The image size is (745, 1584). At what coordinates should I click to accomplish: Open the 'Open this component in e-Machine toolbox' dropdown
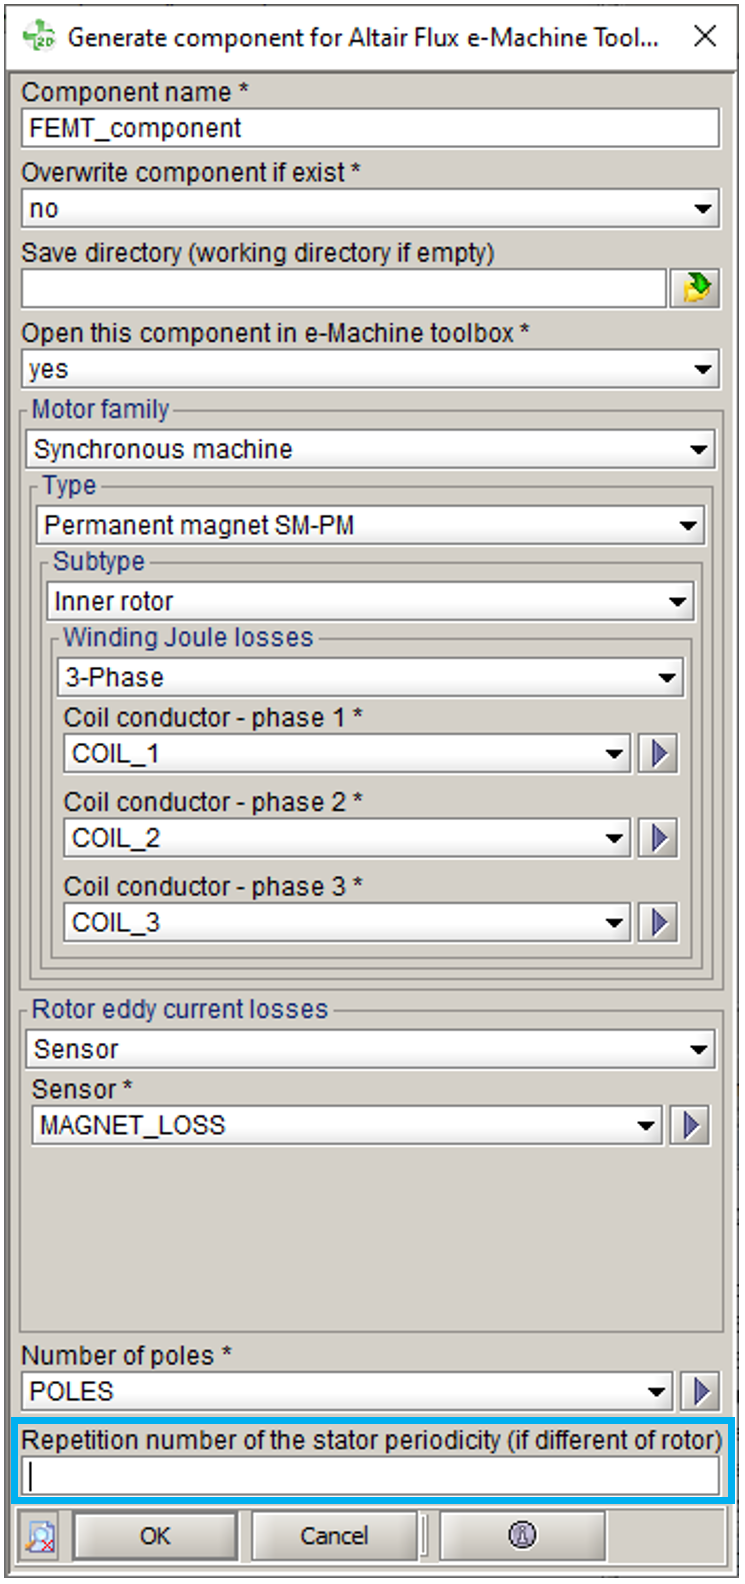370,369
